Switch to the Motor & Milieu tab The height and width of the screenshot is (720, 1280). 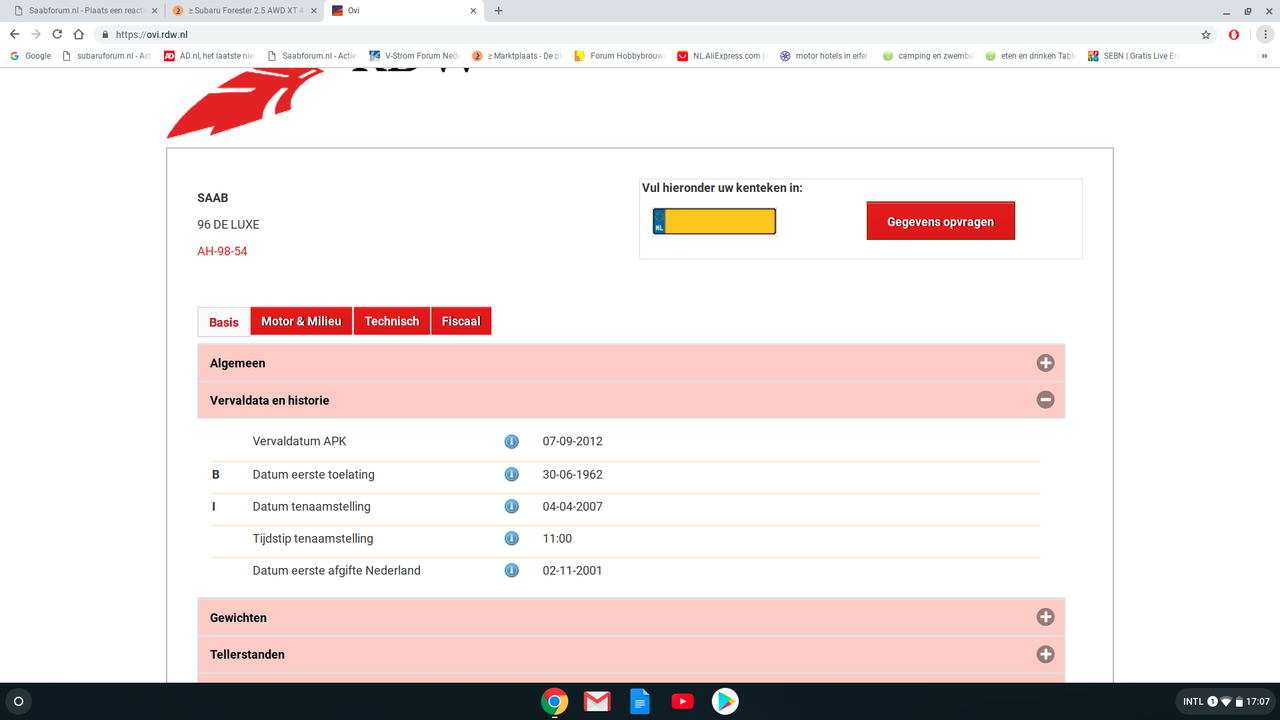[x=301, y=321]
